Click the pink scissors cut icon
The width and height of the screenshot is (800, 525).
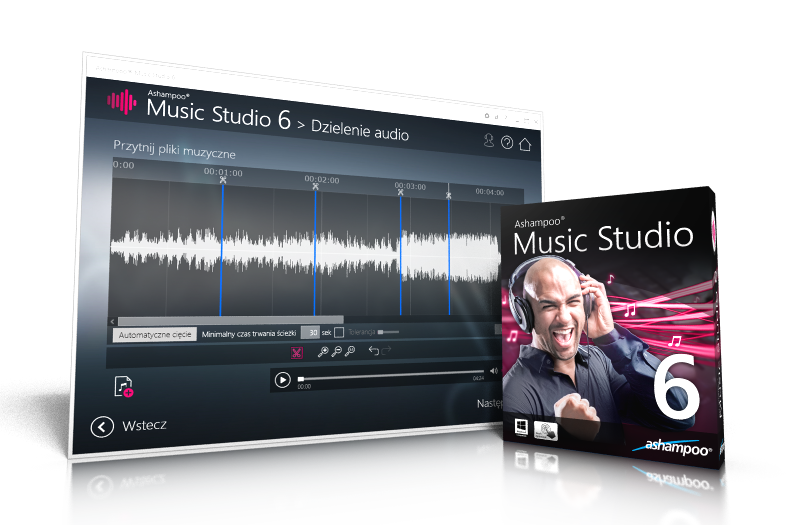pyautogui.click(x=296, y=352)
